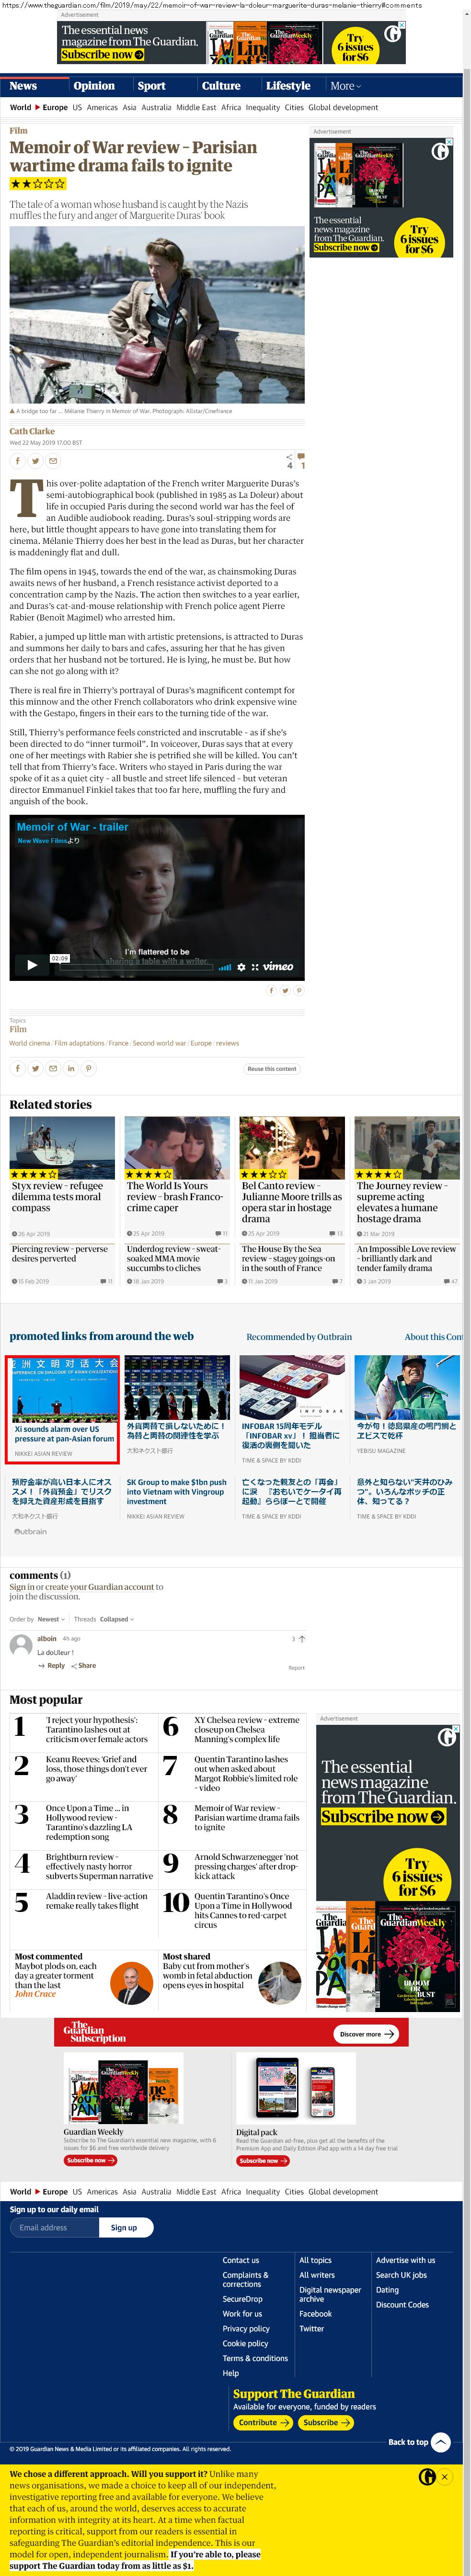
Task: Select Europe in the top sub-navigation
Action: tap(55, 107)
